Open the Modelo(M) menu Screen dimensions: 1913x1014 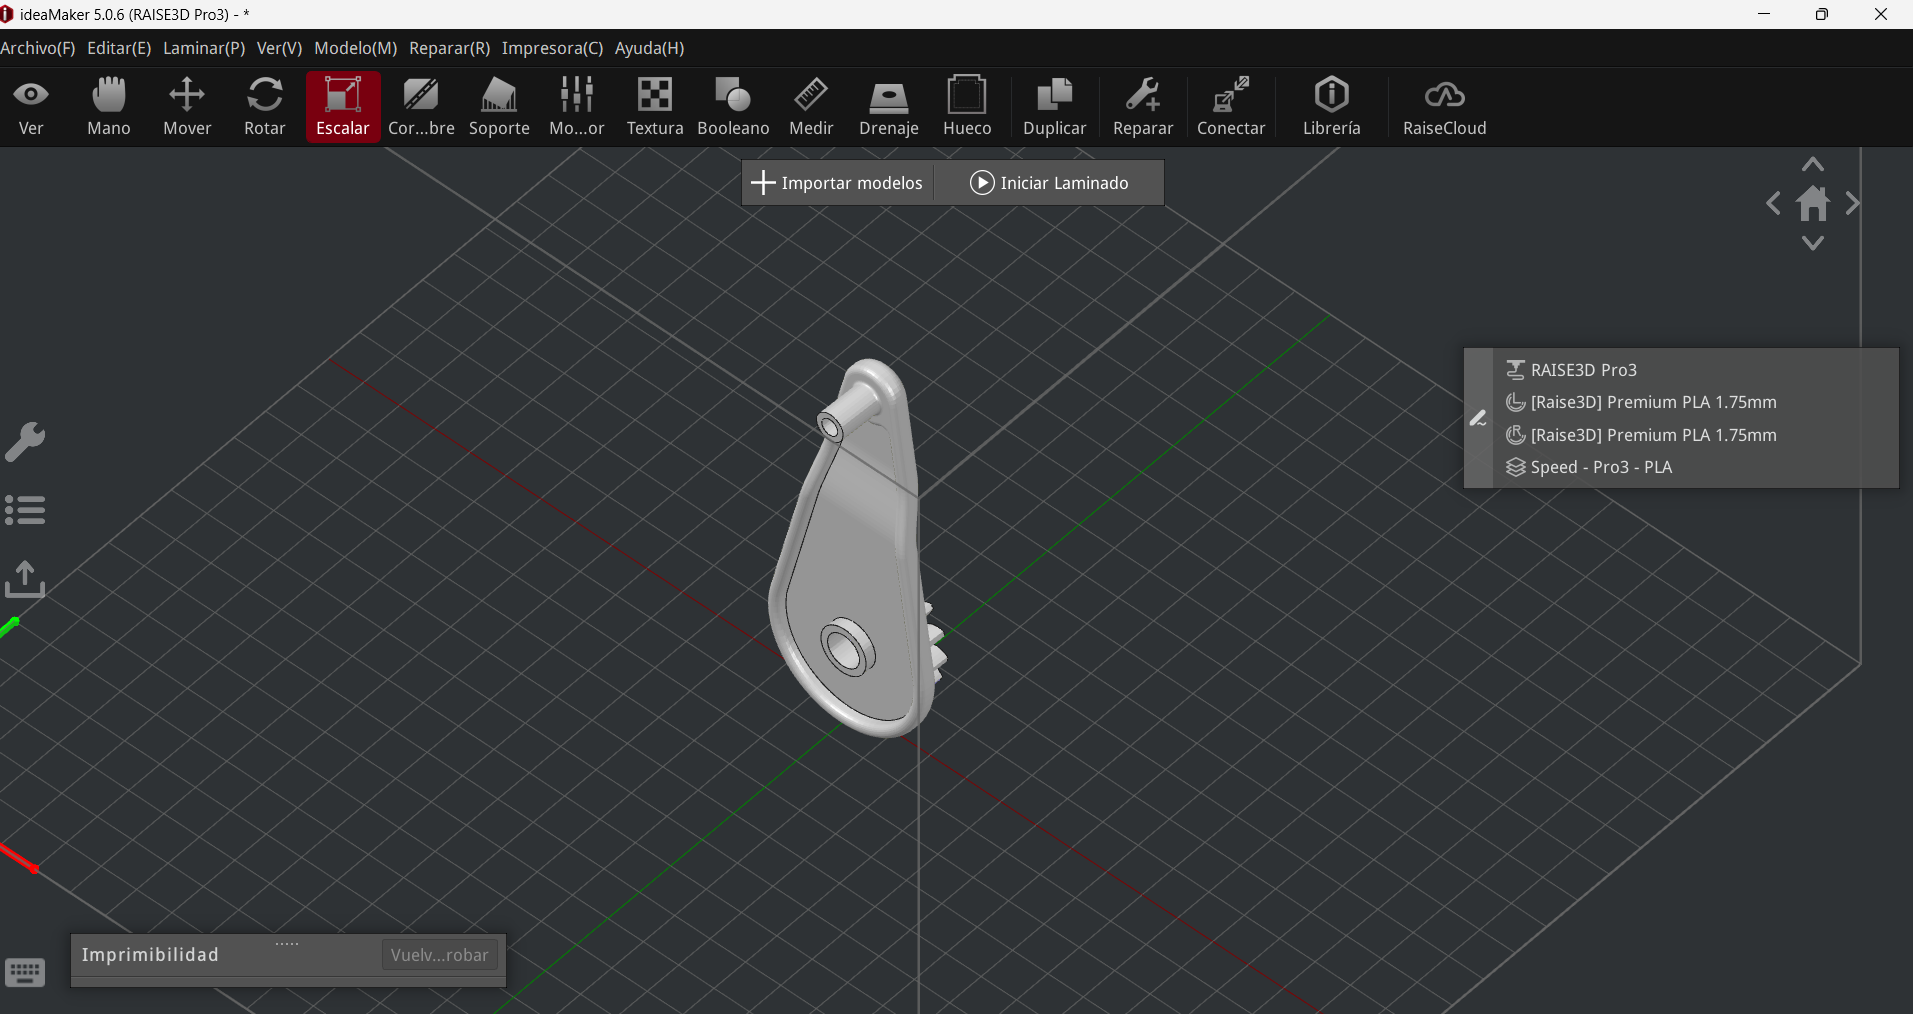tap(356, 48)
